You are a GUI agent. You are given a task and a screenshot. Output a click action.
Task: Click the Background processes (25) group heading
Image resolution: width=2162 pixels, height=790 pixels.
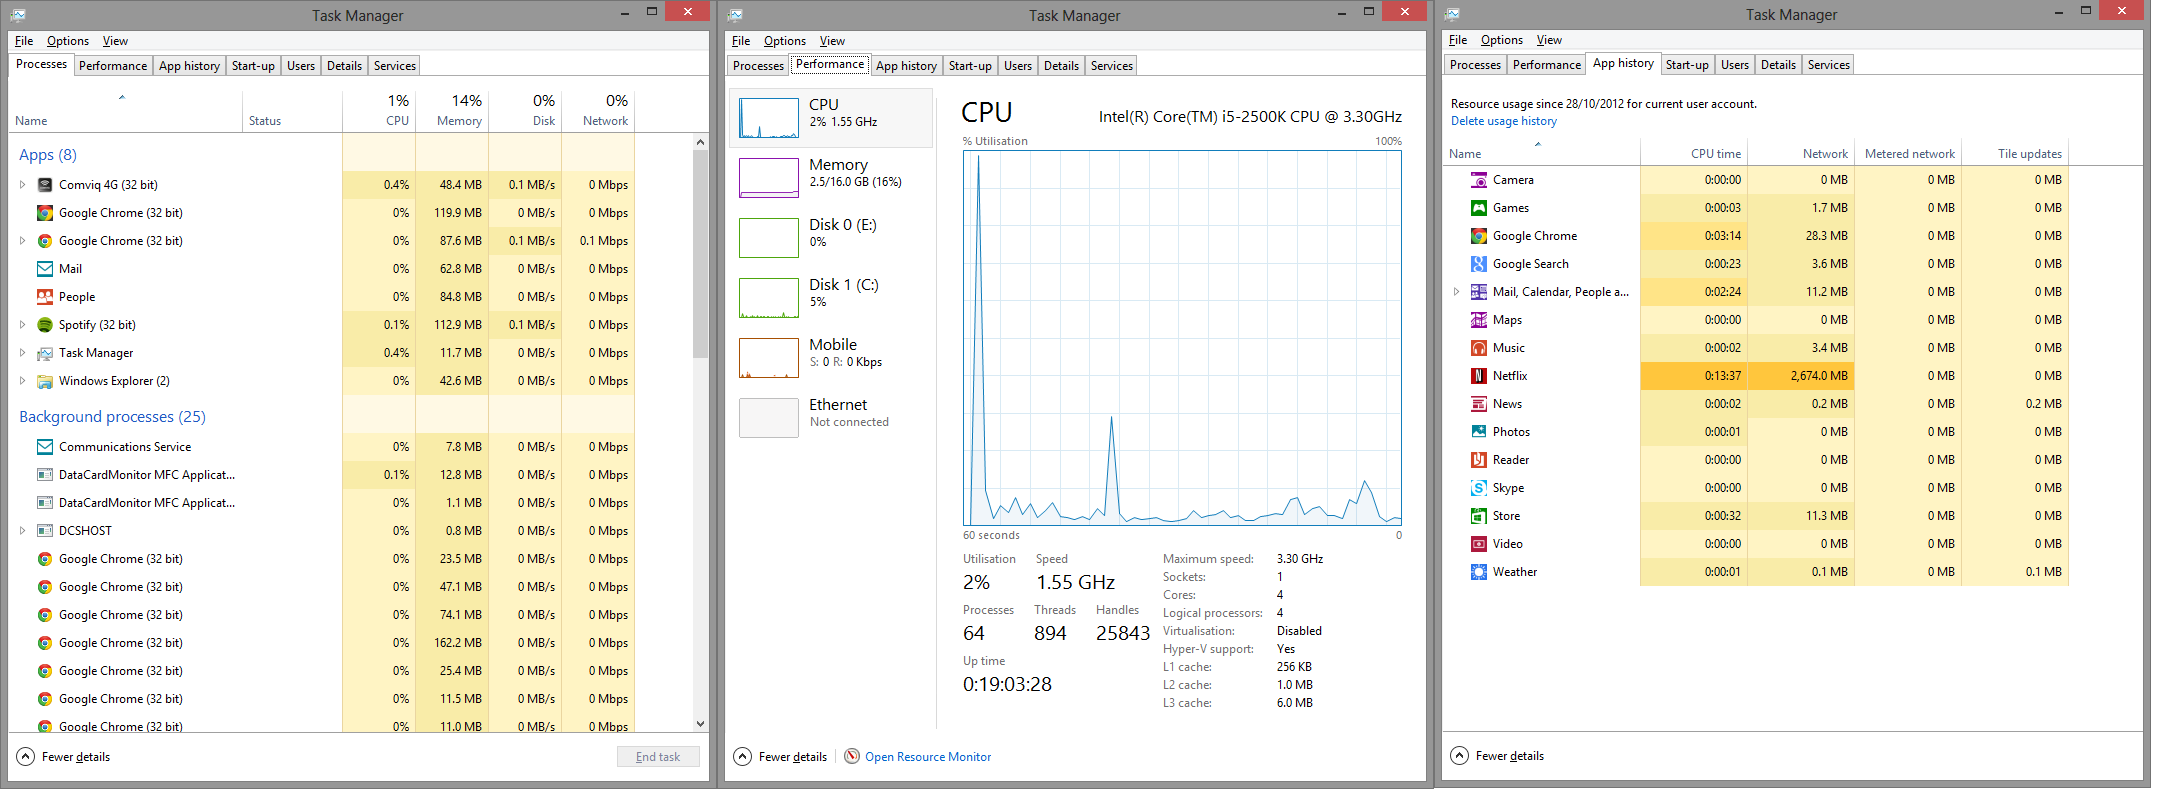(x=112, y=417)
